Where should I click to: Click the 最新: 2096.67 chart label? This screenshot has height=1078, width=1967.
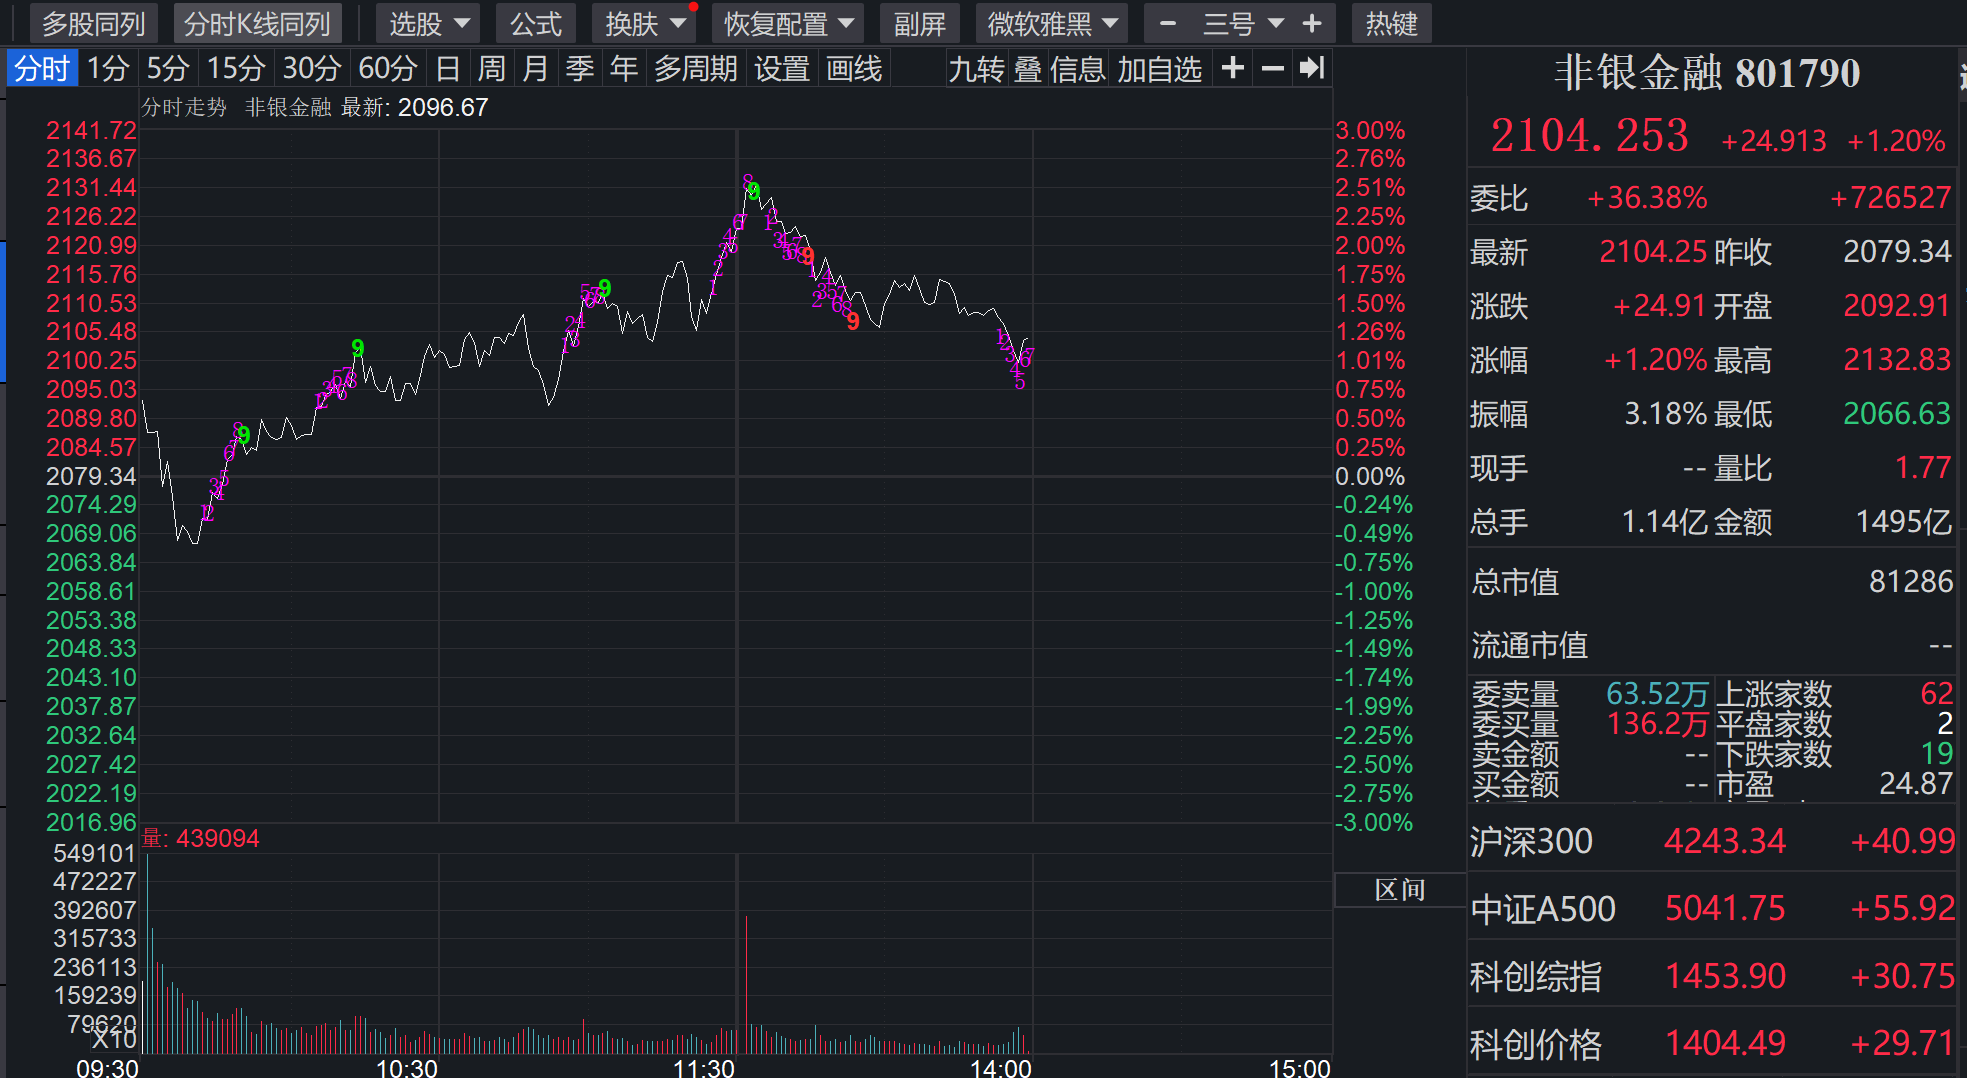click(414, 107)
